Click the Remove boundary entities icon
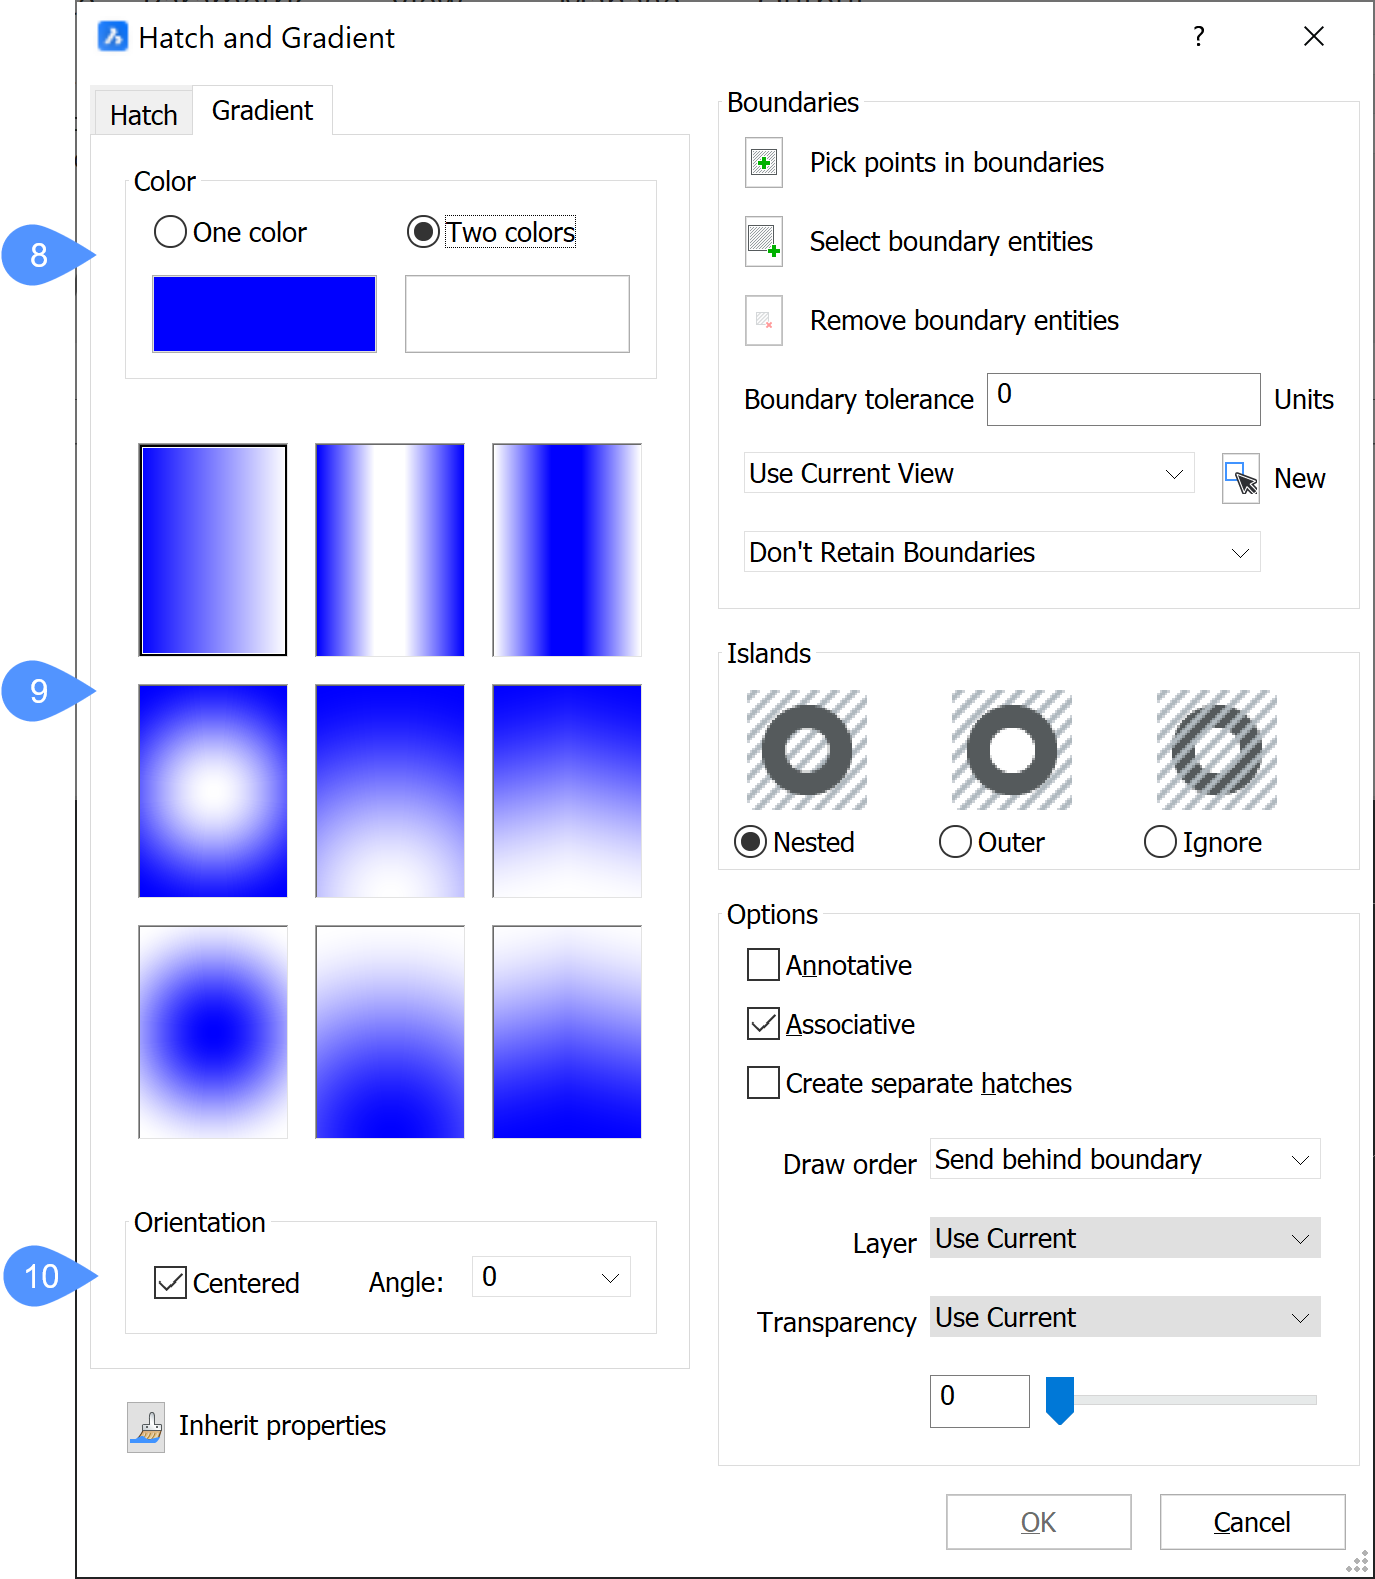The width and height of the screenshot is (1375, 1579). (x=763, y=320)
